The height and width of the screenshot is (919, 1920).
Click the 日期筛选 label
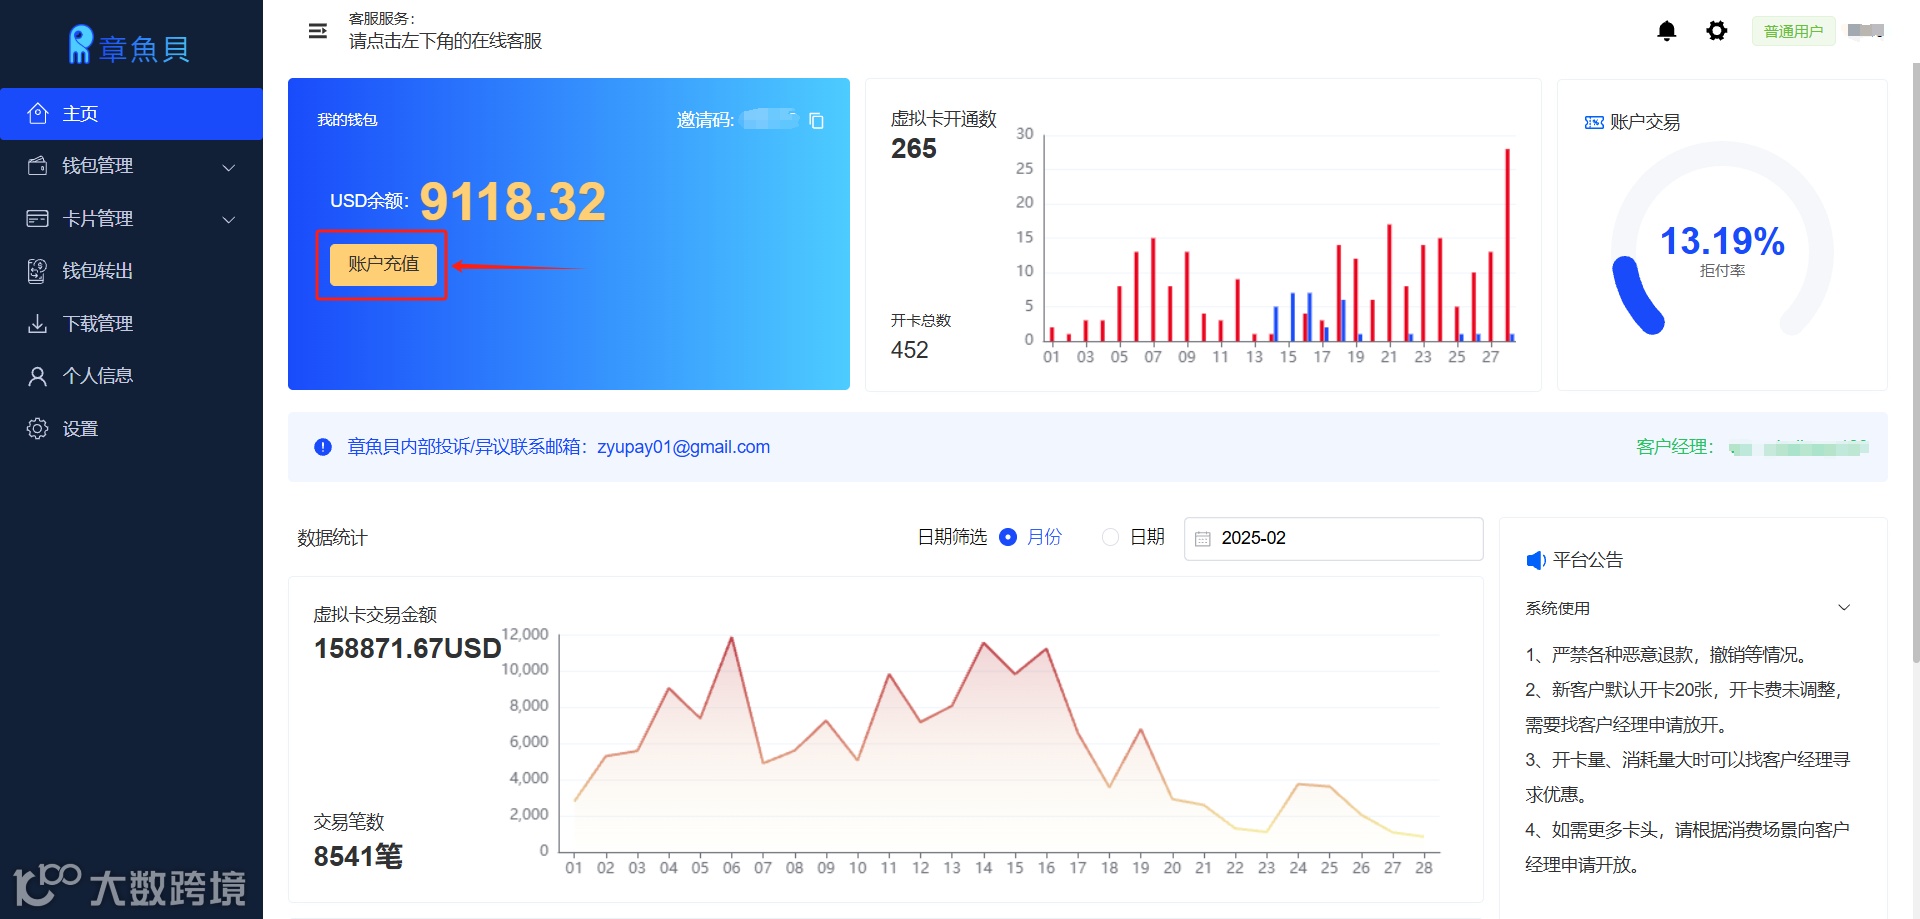[x=952, y=537]
